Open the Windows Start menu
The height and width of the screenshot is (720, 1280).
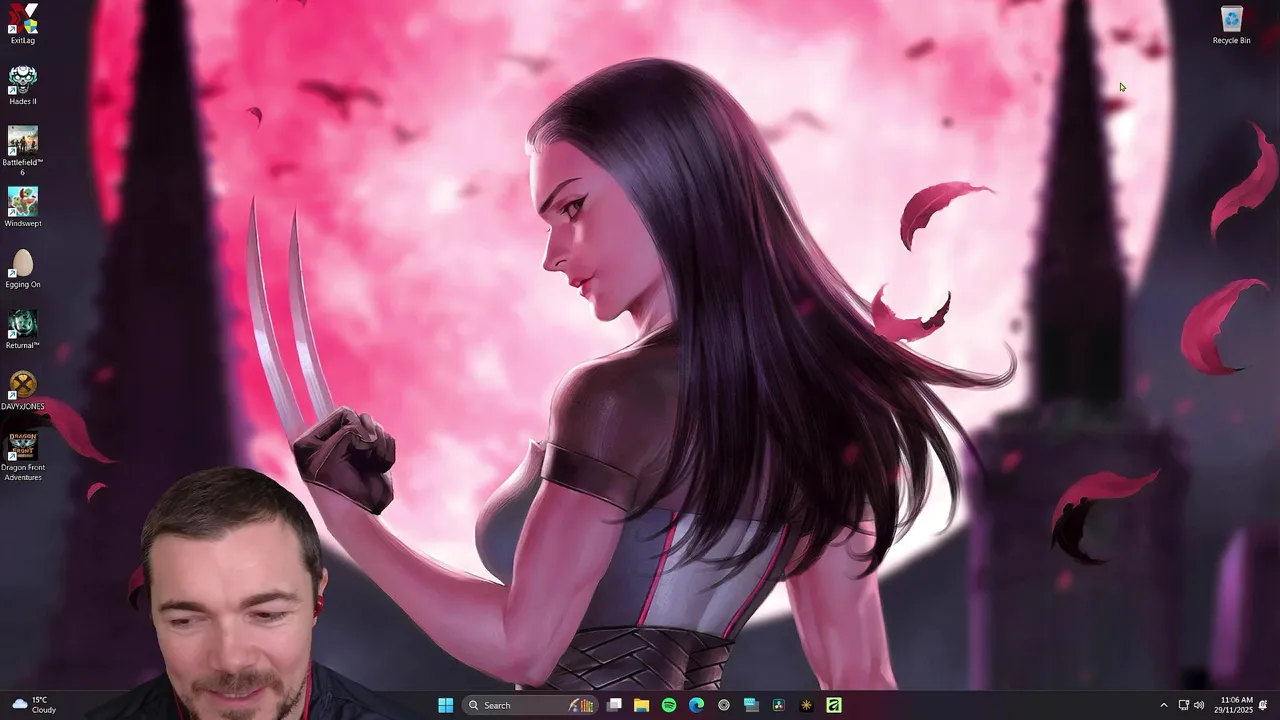click(x=445, y=705)
